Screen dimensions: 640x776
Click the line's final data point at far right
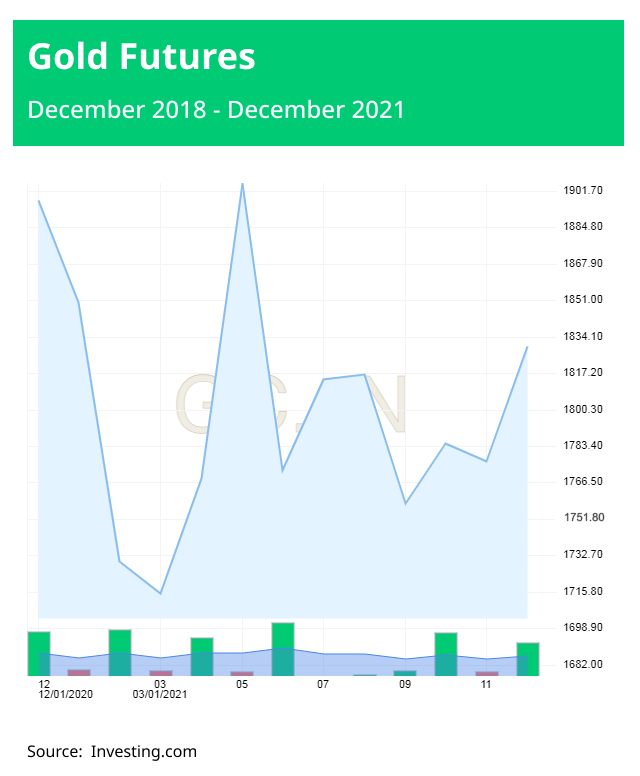coord(527,347)
